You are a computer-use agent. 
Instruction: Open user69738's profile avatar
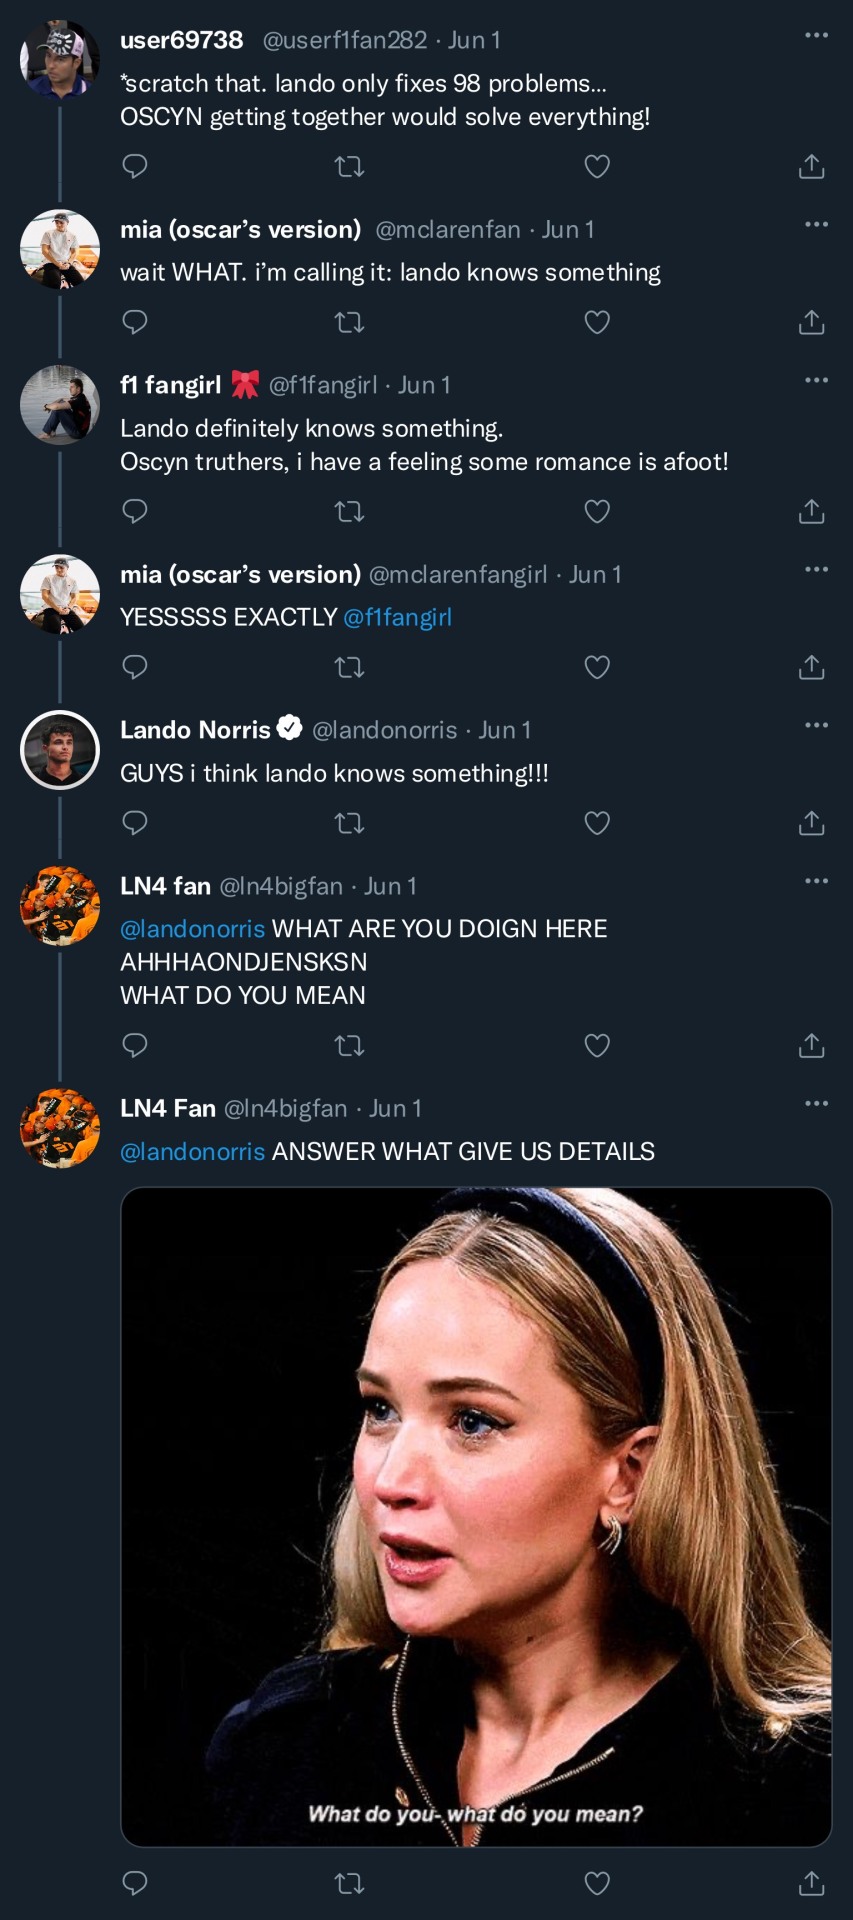[x=60, y=60]
